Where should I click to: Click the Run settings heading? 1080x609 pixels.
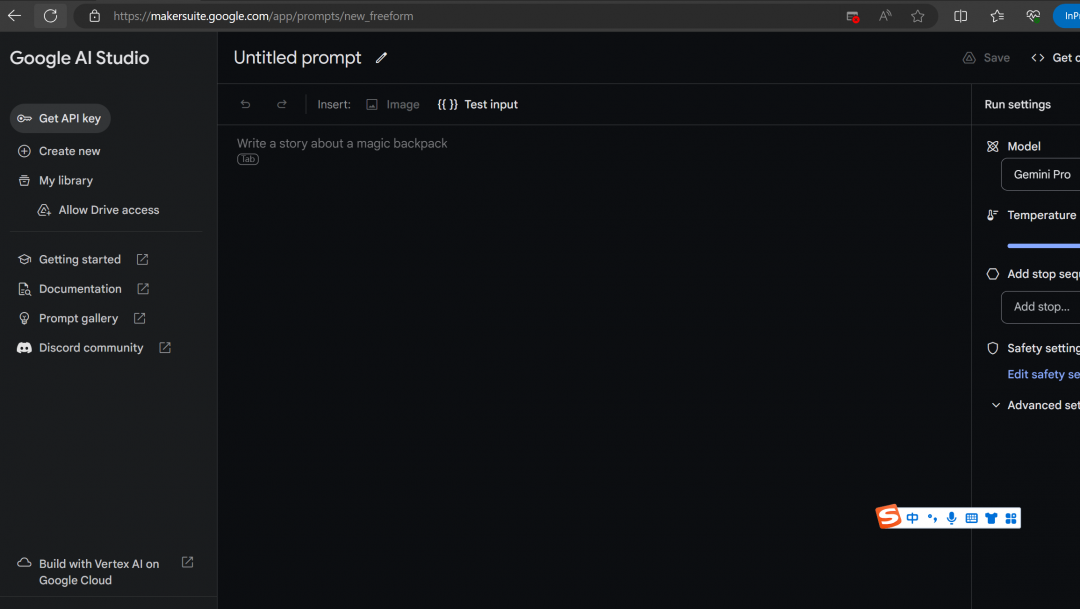tap(1017, 105)
